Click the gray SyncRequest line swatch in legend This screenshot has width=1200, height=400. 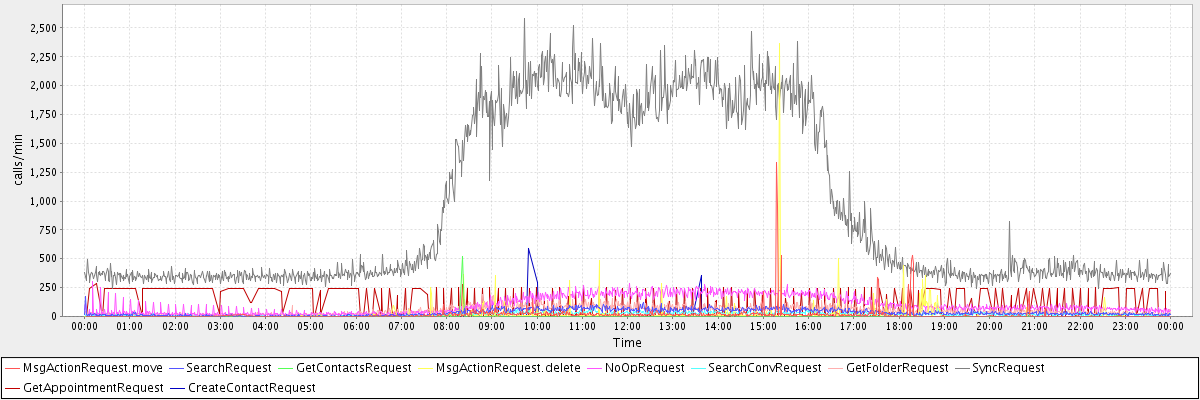point(960,368)
